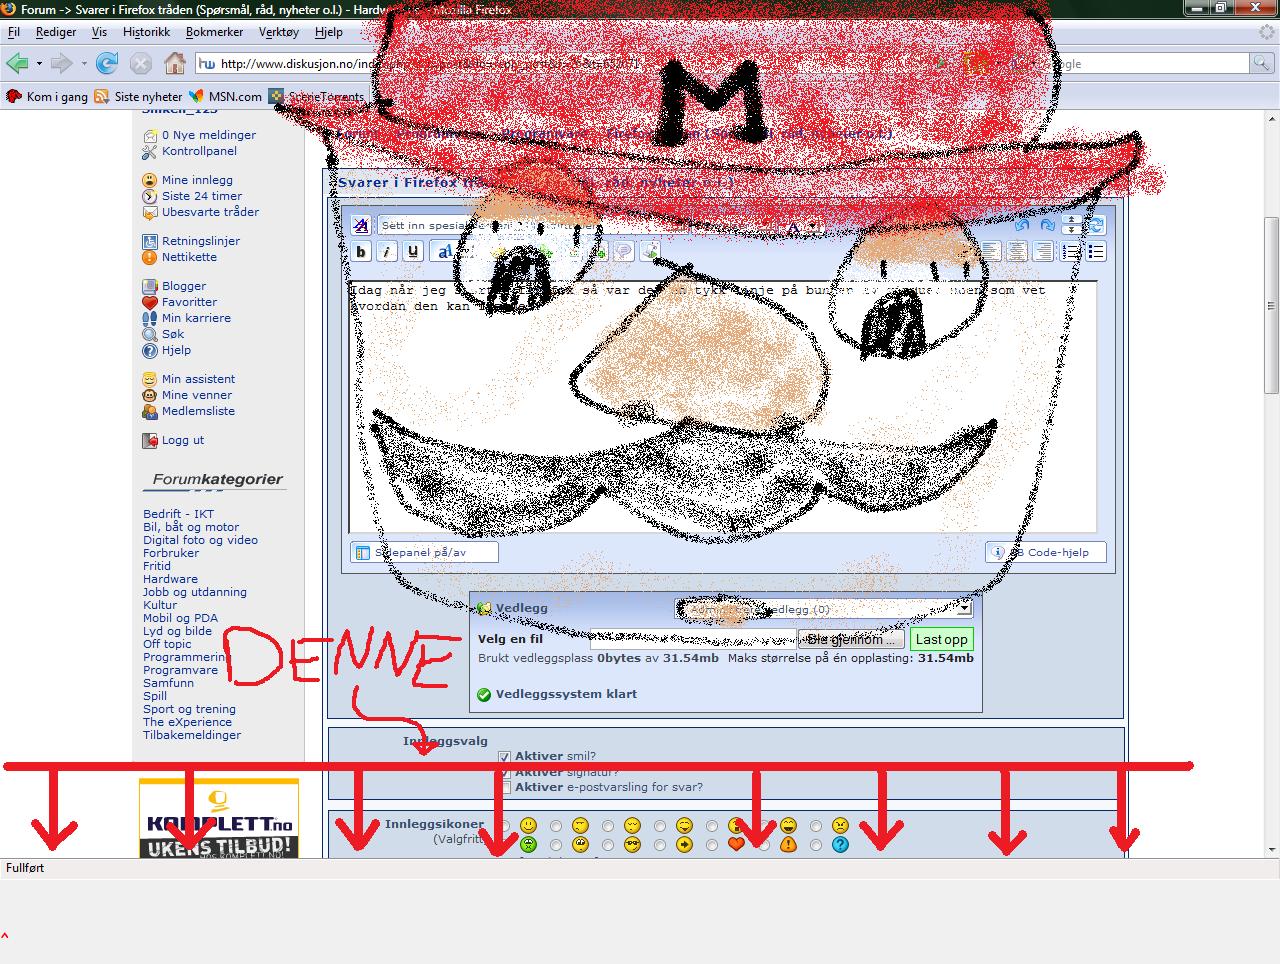
Task: Insert a bulleted list
Action: tap(1096, 252)
